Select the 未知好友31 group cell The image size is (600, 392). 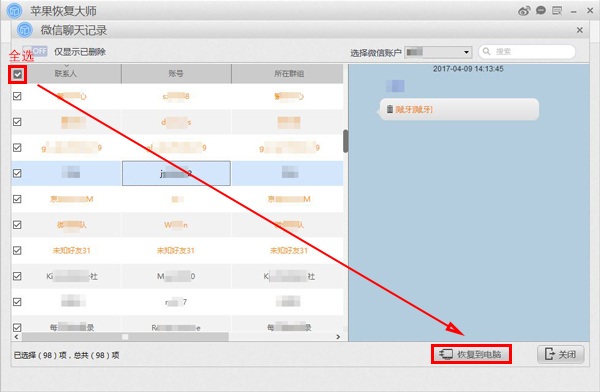pyautogui.click(x=289, y=251)
